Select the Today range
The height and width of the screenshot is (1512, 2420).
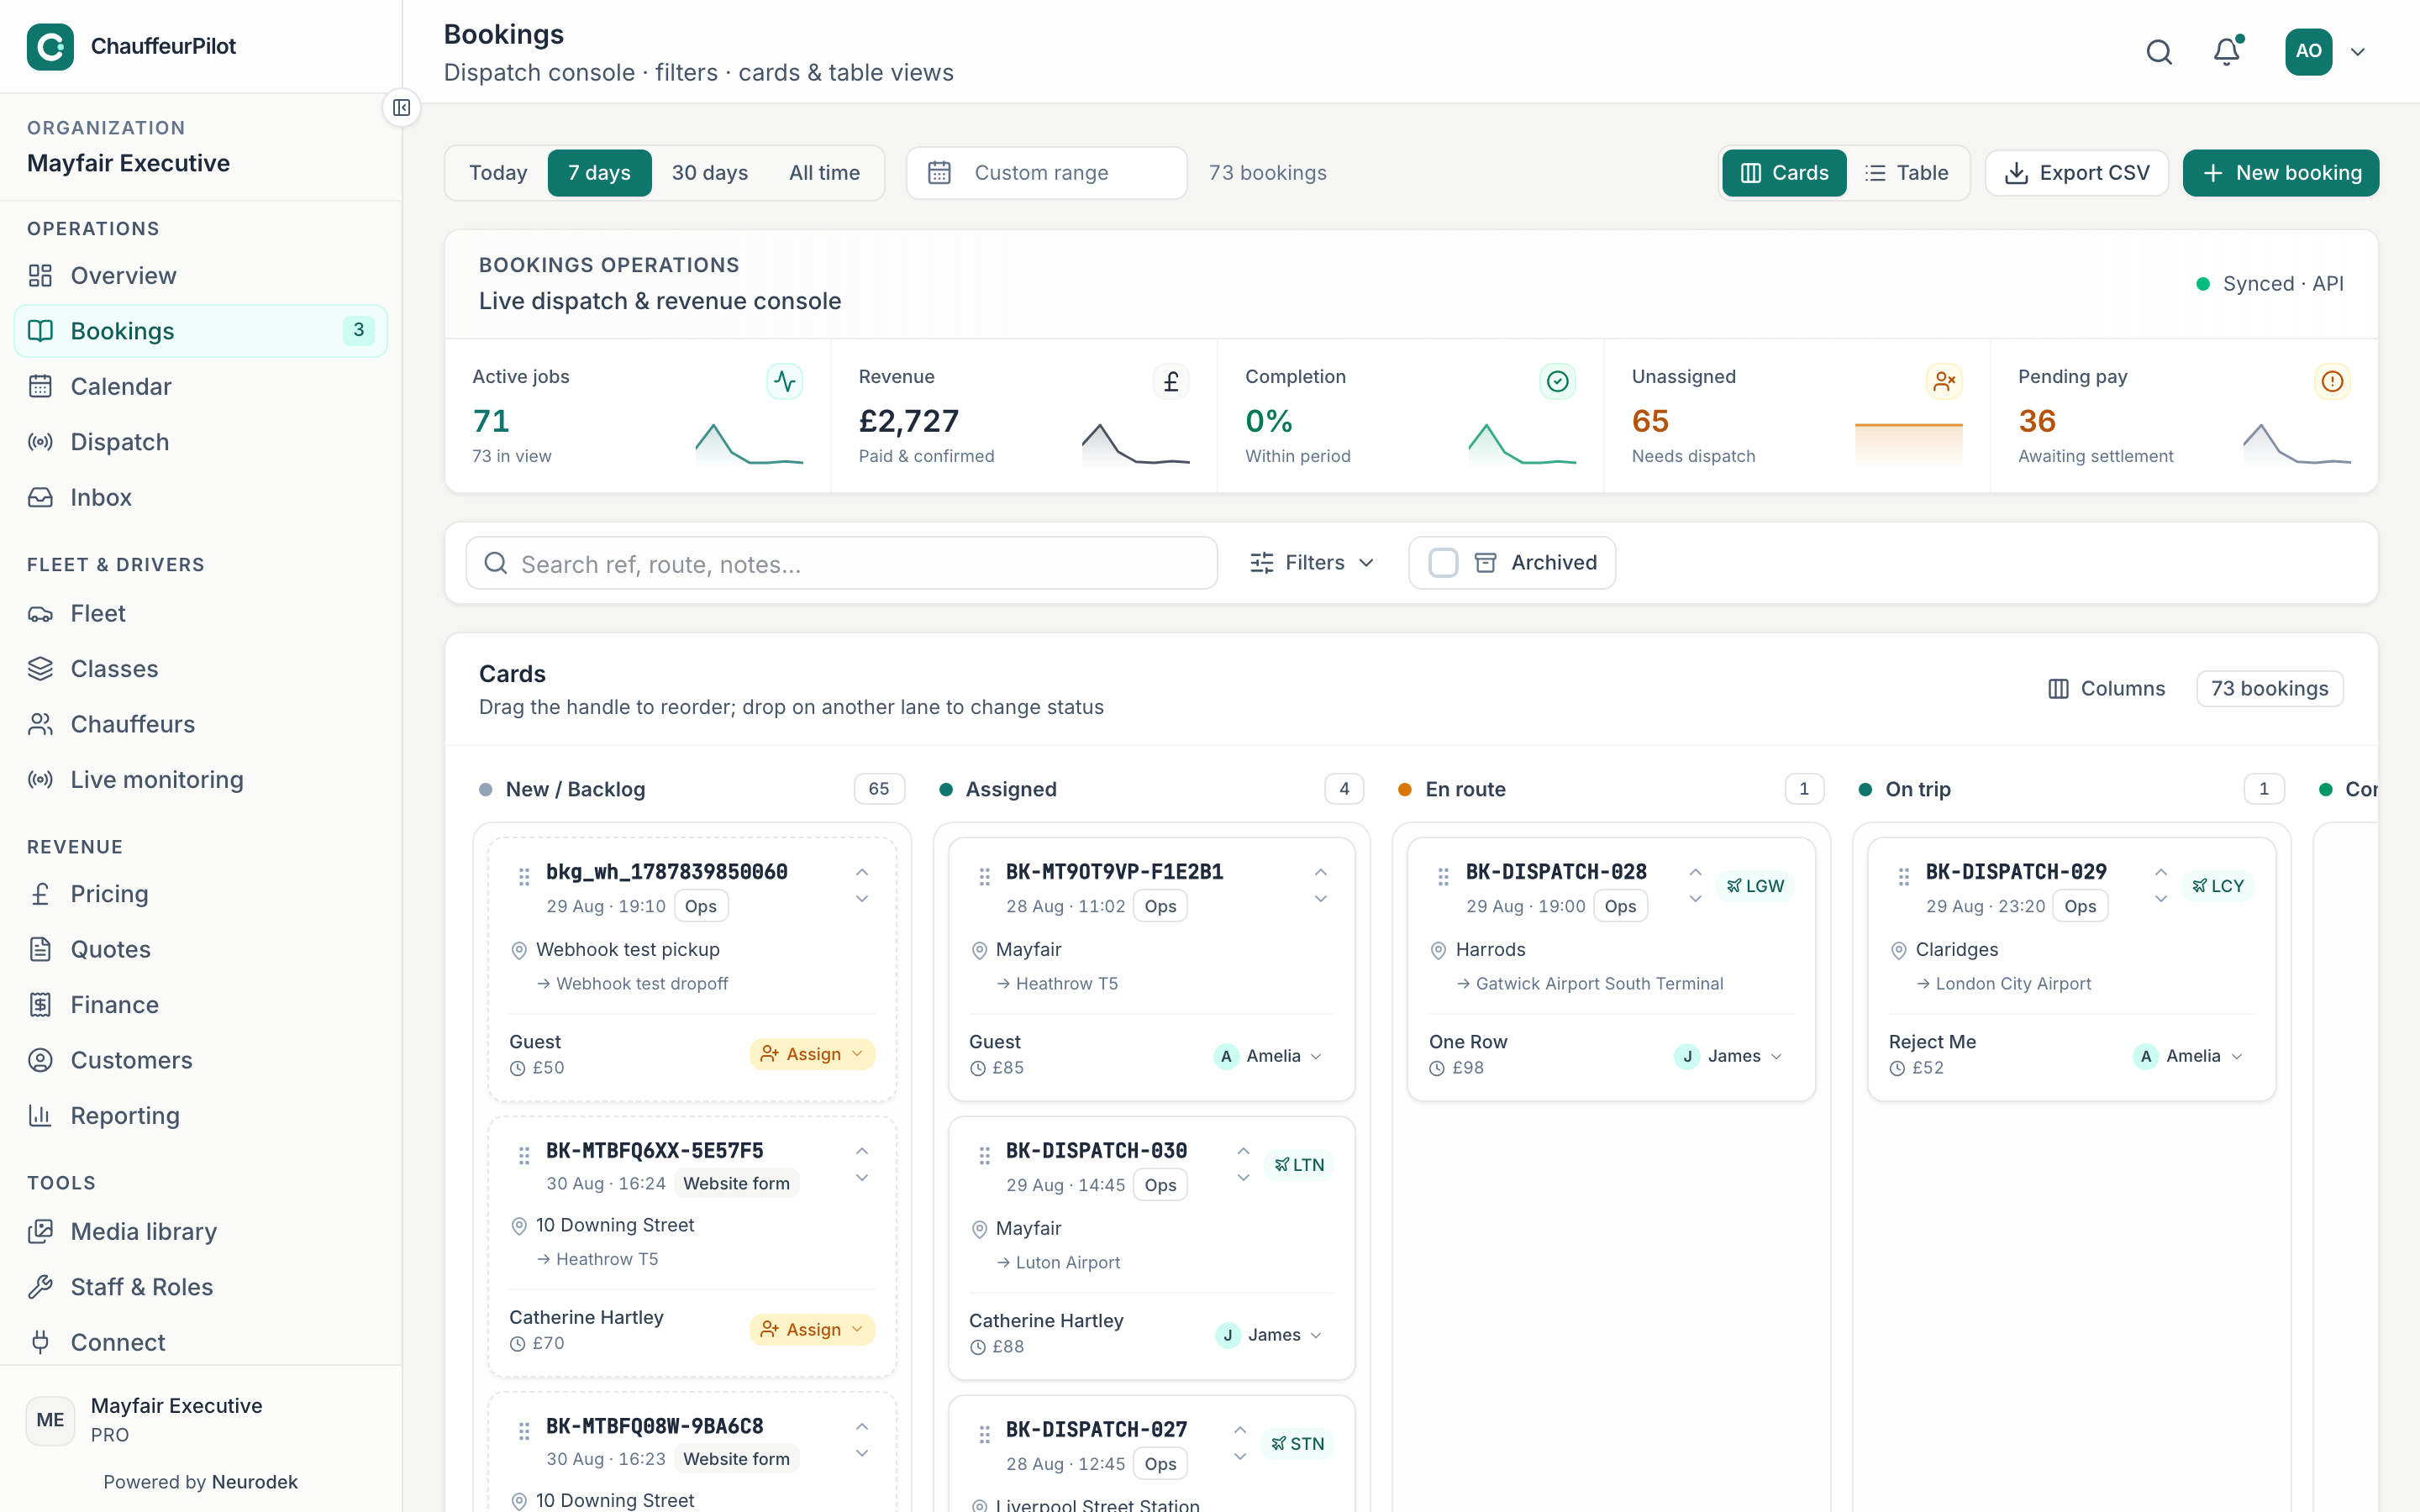click(498, 173)
